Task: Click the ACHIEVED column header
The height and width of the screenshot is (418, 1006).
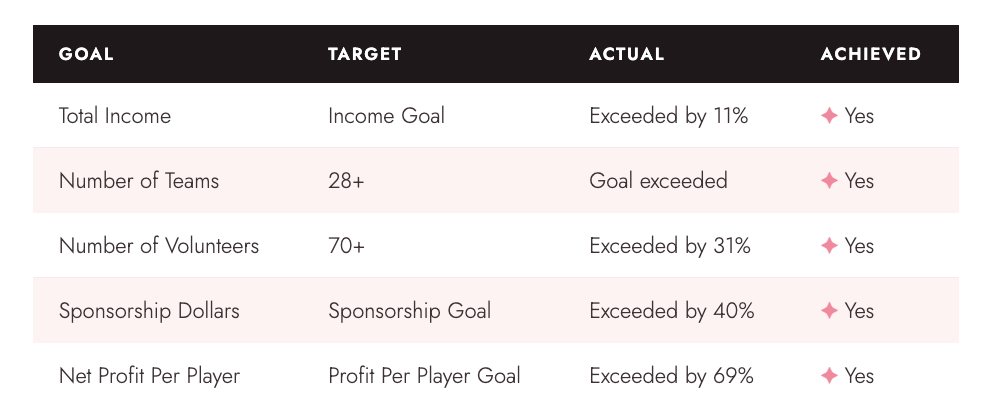Action: pyautogui.click(x=871, y=54)
